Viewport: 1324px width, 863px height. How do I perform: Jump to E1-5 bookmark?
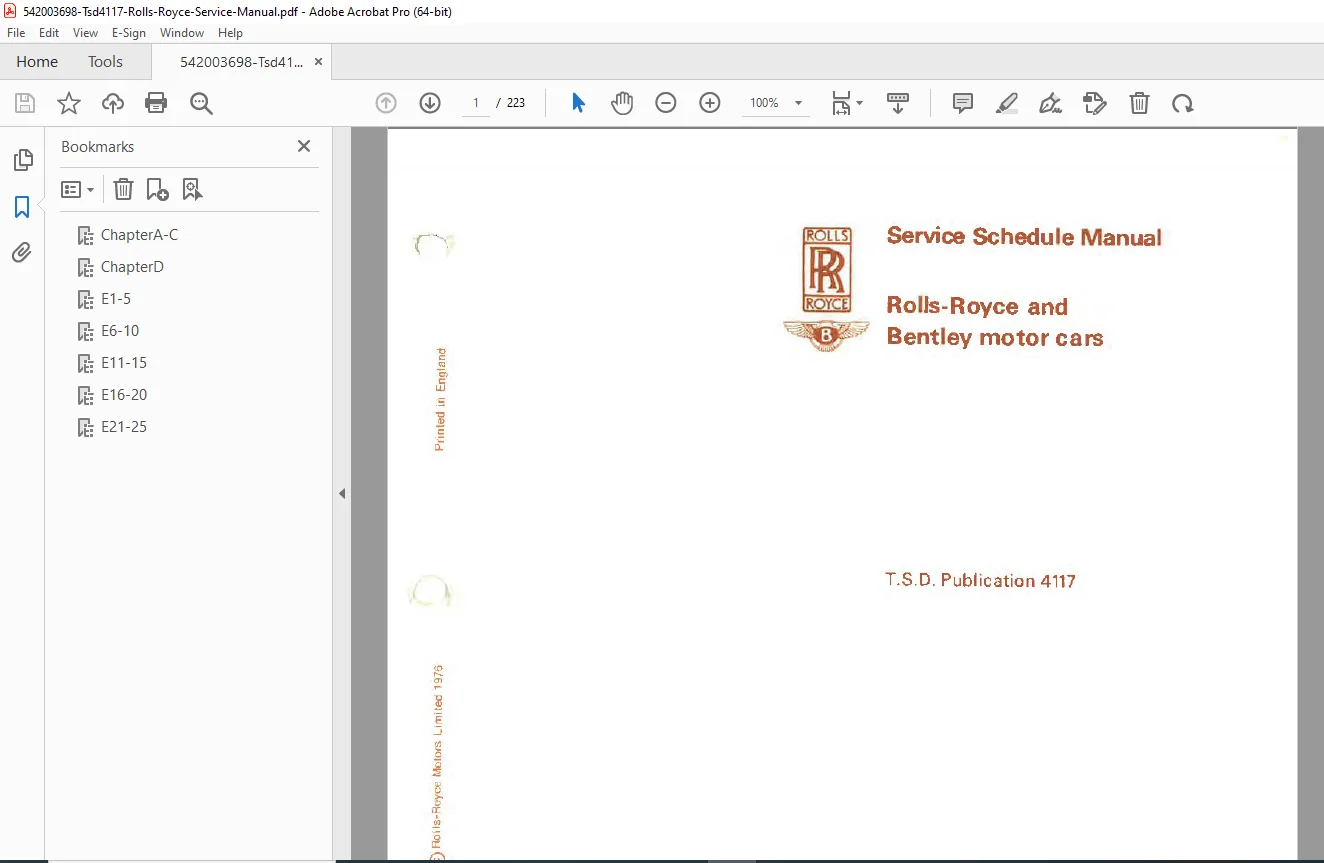(x=116, y=299)
